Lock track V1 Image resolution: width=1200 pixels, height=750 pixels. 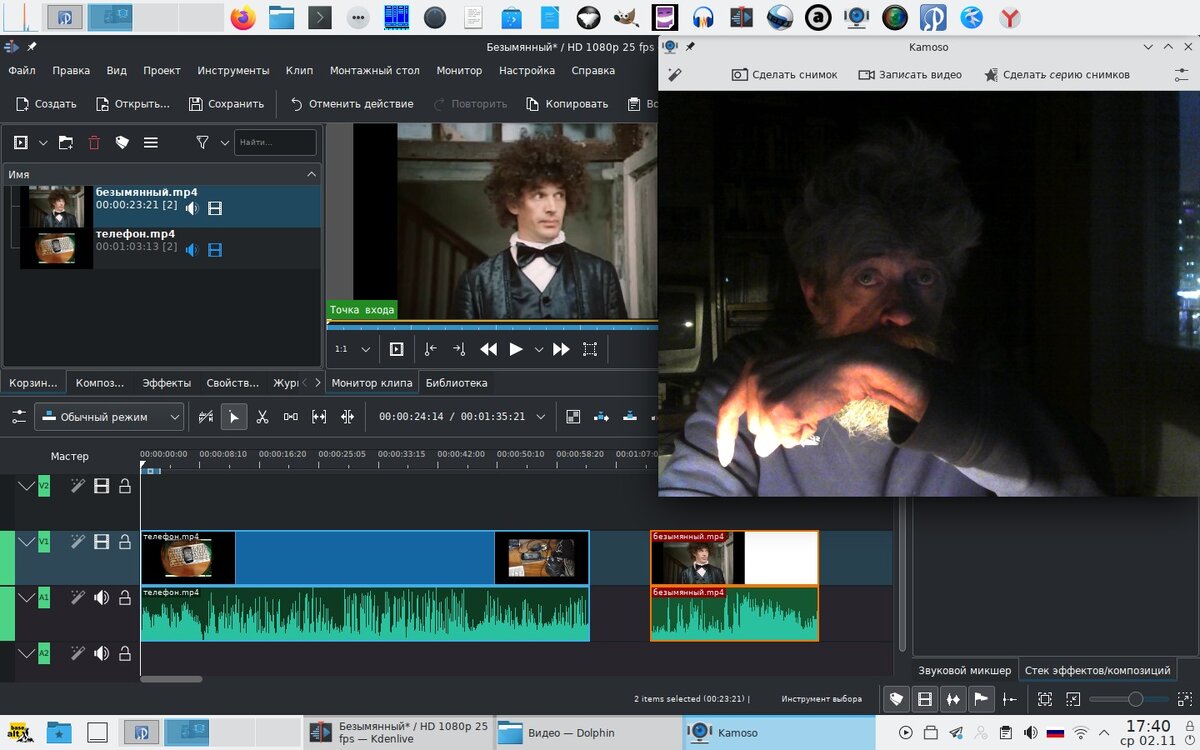[x=125, y=541]
